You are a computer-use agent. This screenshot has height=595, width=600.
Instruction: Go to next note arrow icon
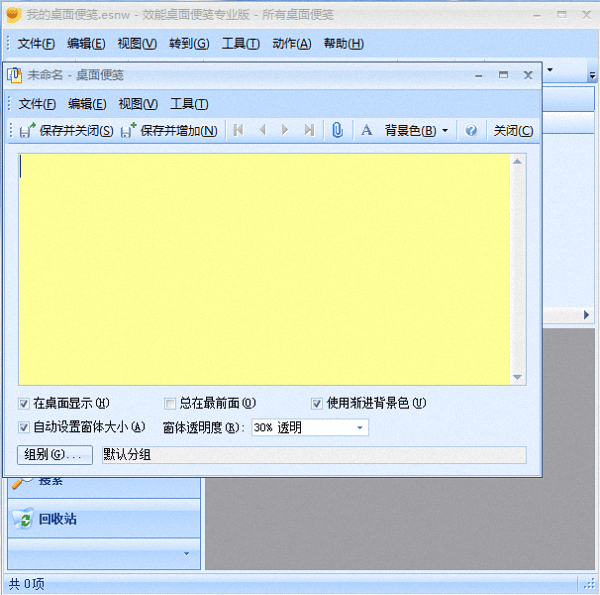click(285, 130)
